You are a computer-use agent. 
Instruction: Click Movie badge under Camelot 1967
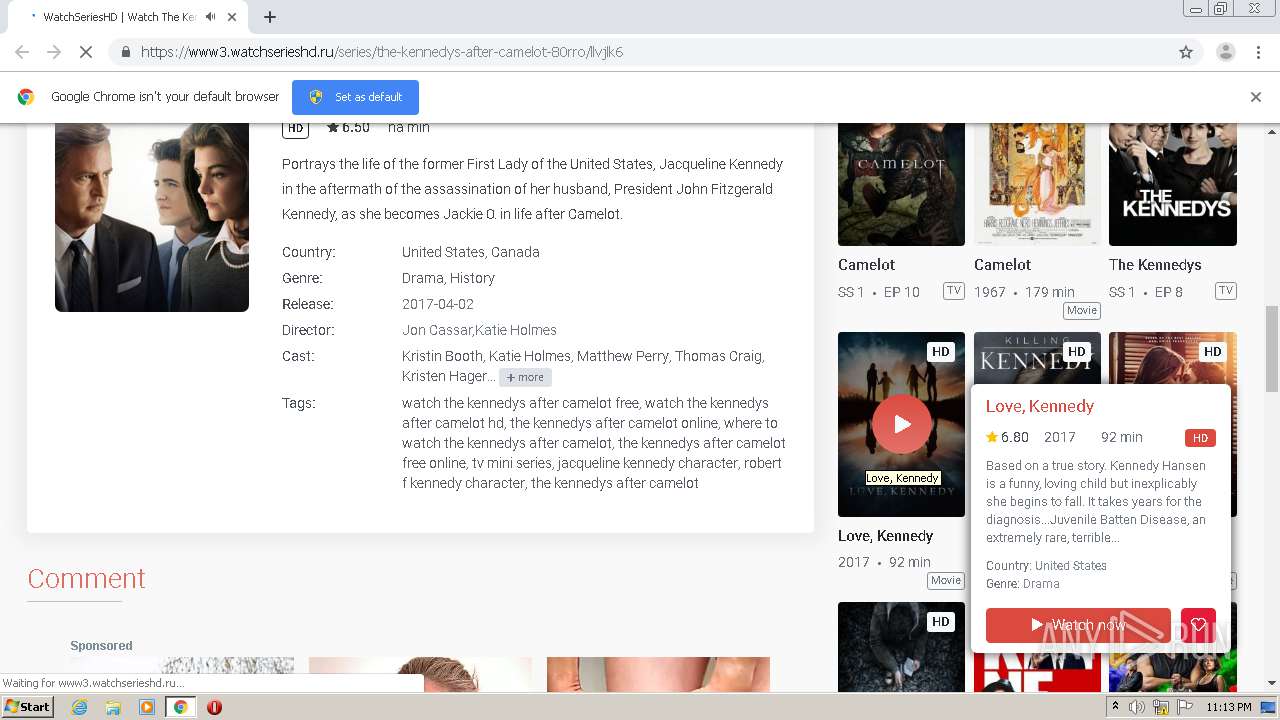point(1081,310)
